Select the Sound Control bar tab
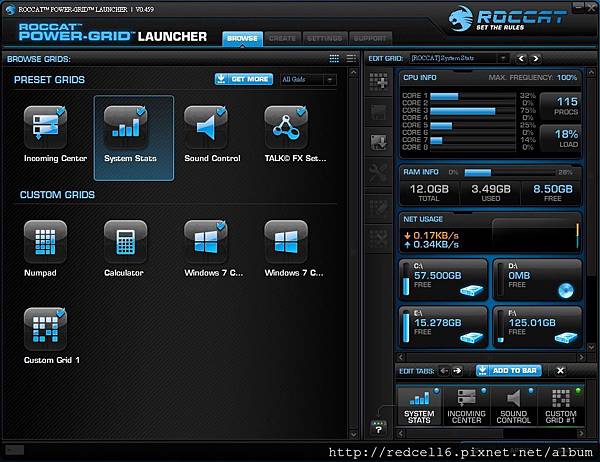Image resolution: width=600 pixels, height=462 pixels. (x=514, y=406)
